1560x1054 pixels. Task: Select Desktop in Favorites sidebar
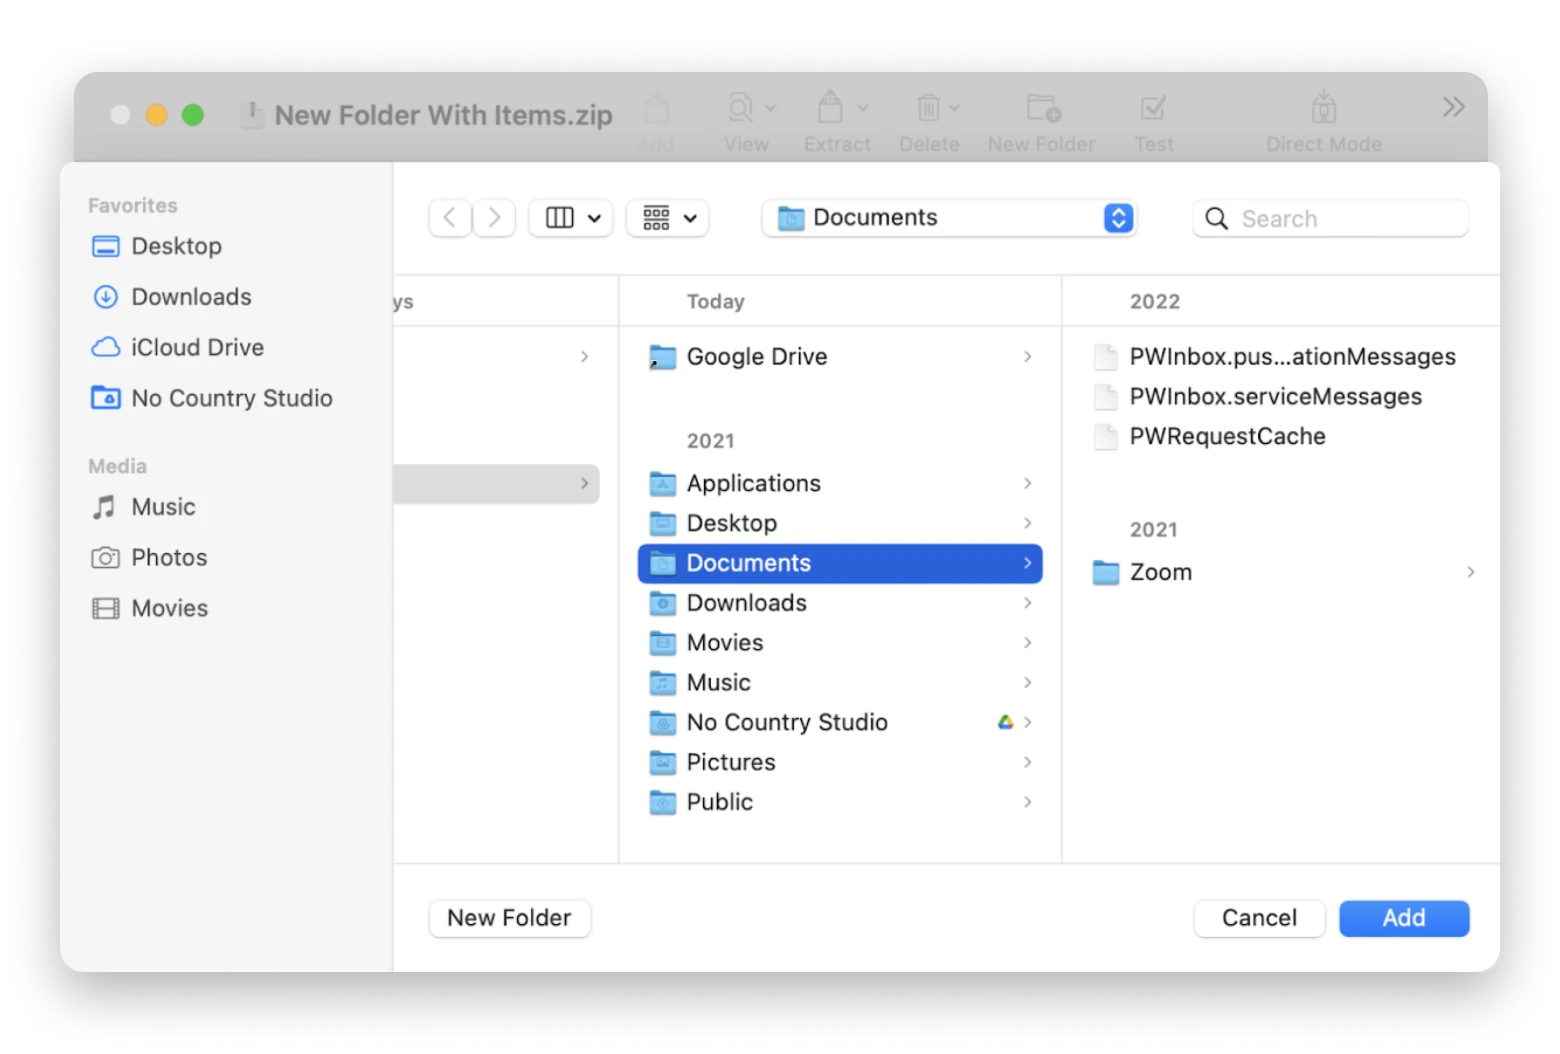176,246
